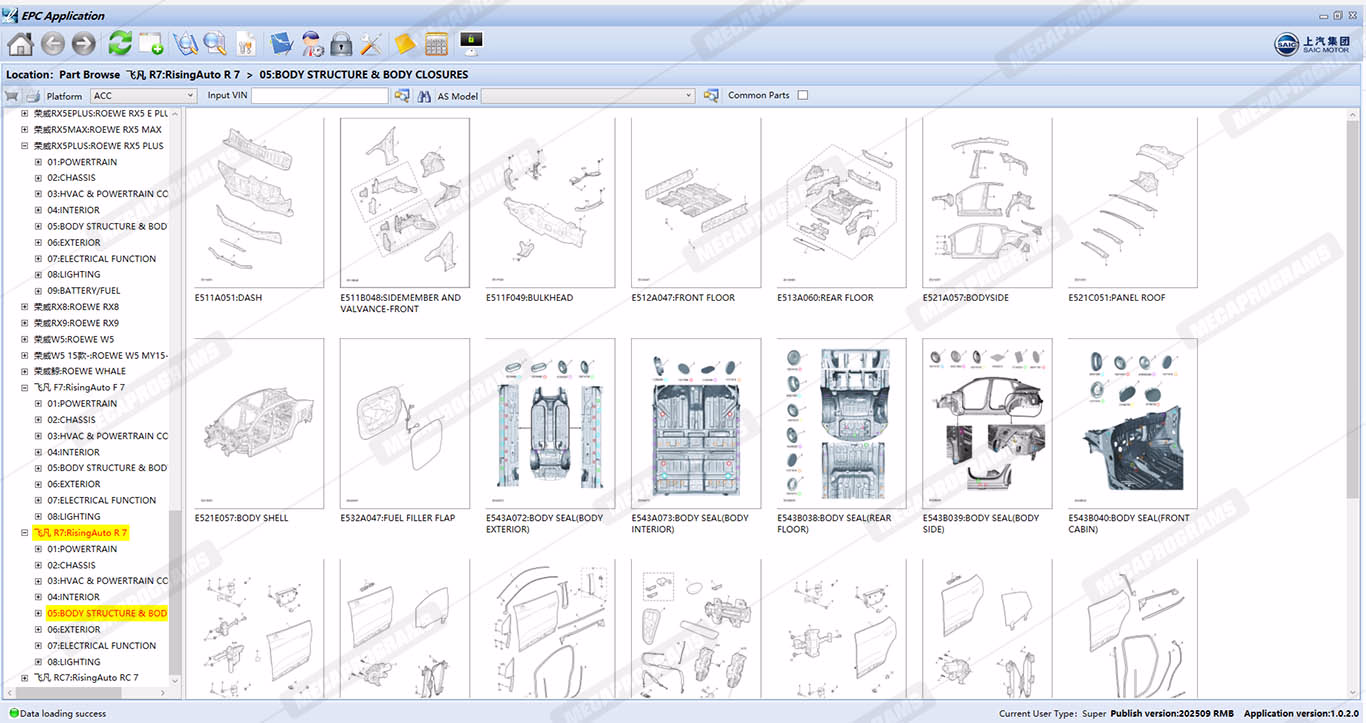Viewport: 1366px width, 723px height.
Task: Click the Home icon in the toolbar
Action: 20,44
